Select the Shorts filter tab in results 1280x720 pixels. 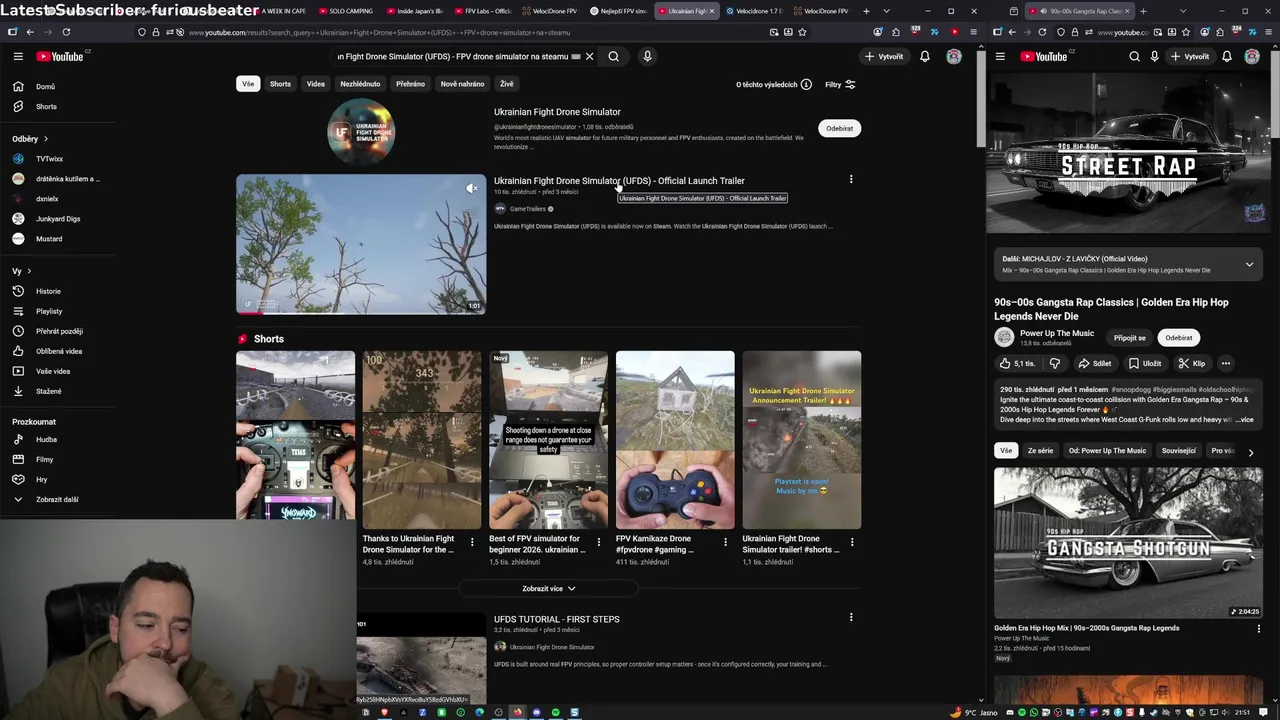(x=280, y=84)
